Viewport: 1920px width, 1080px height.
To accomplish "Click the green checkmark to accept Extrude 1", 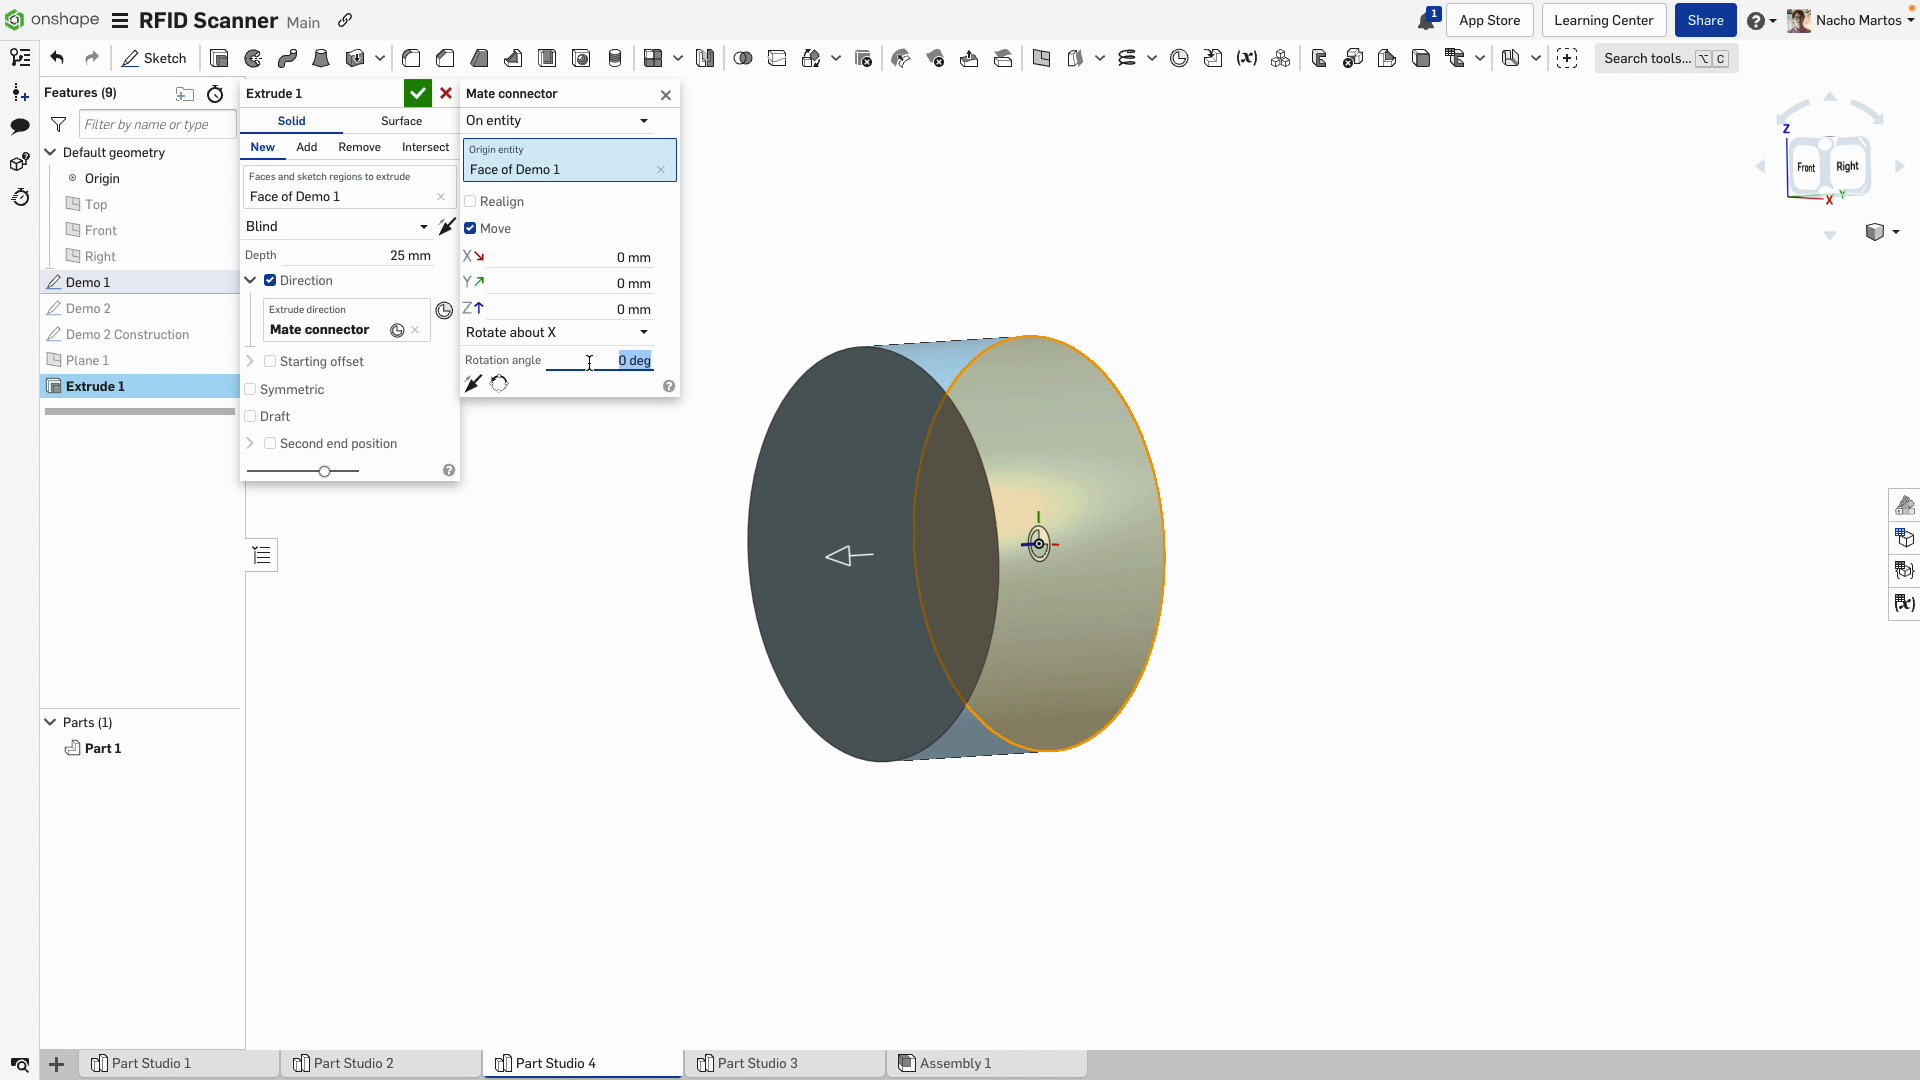I will 417,93.
